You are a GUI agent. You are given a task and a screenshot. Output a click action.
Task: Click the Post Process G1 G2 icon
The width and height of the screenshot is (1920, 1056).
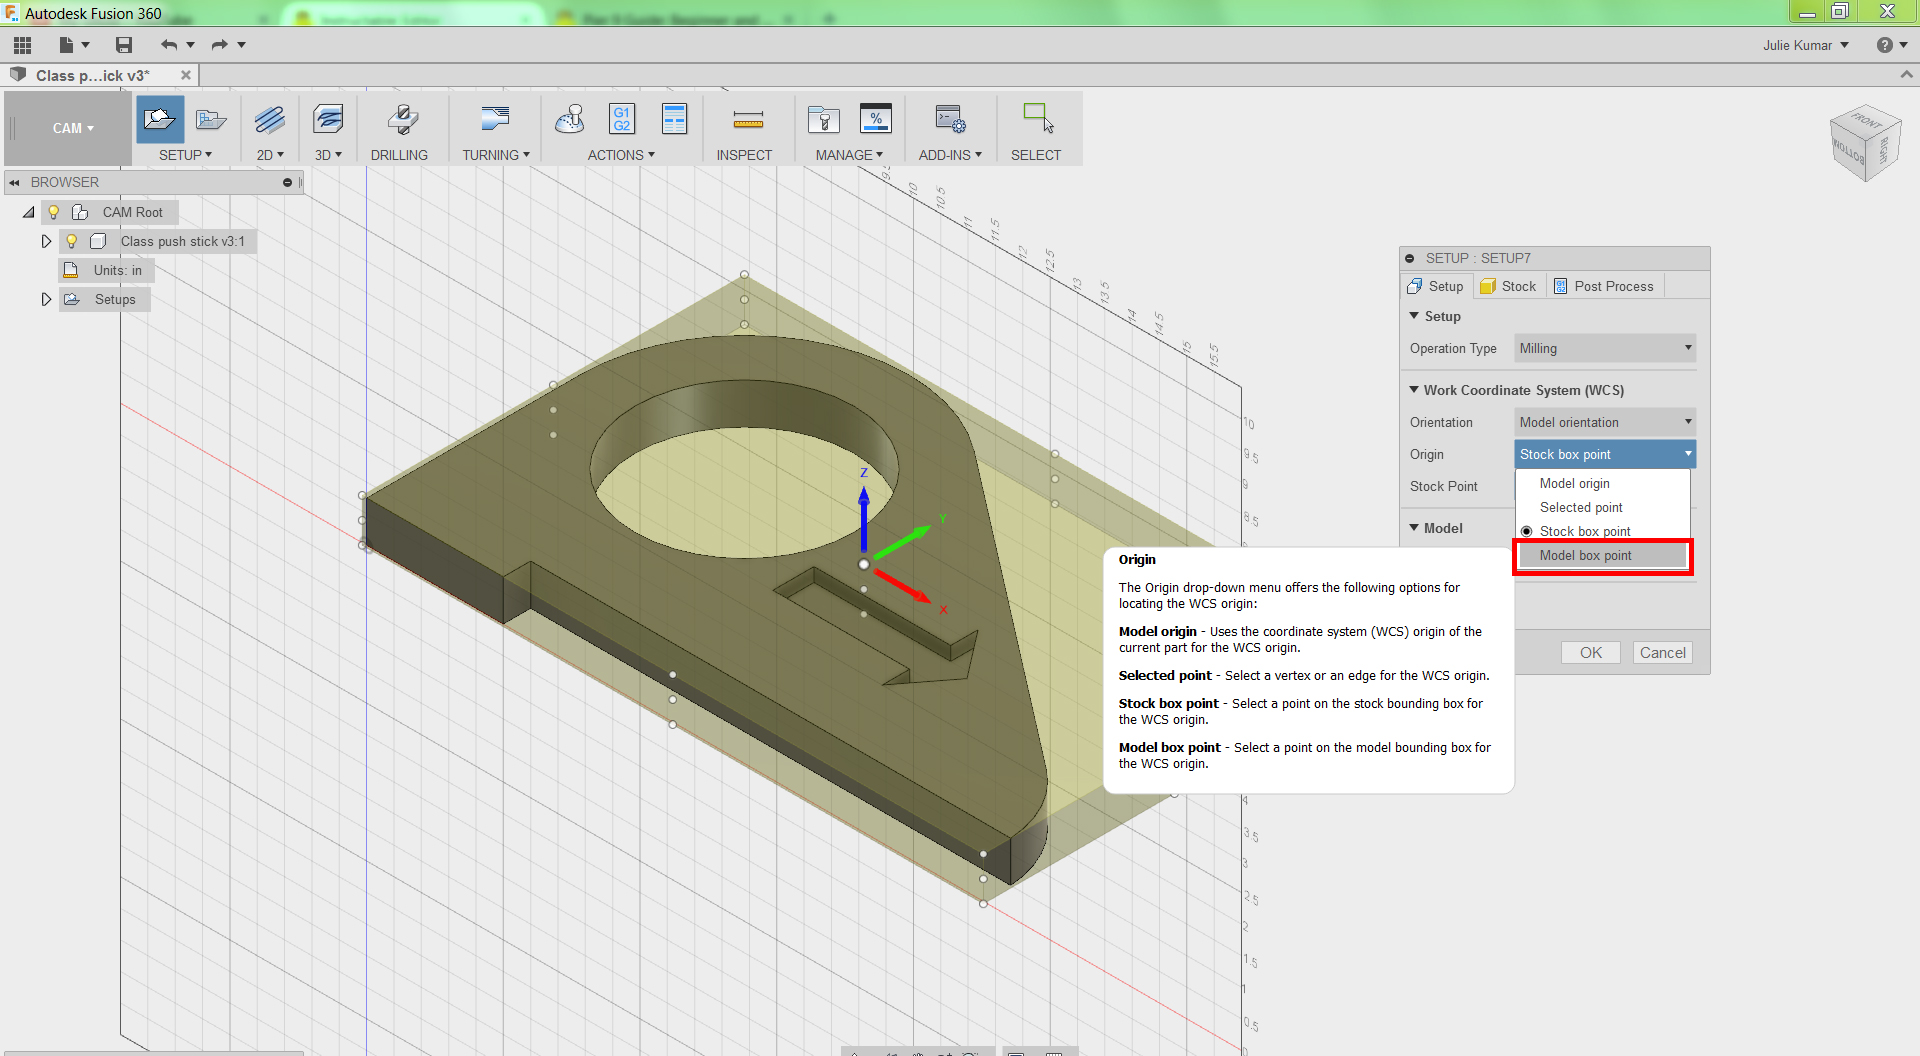click(x=622, y=120)
